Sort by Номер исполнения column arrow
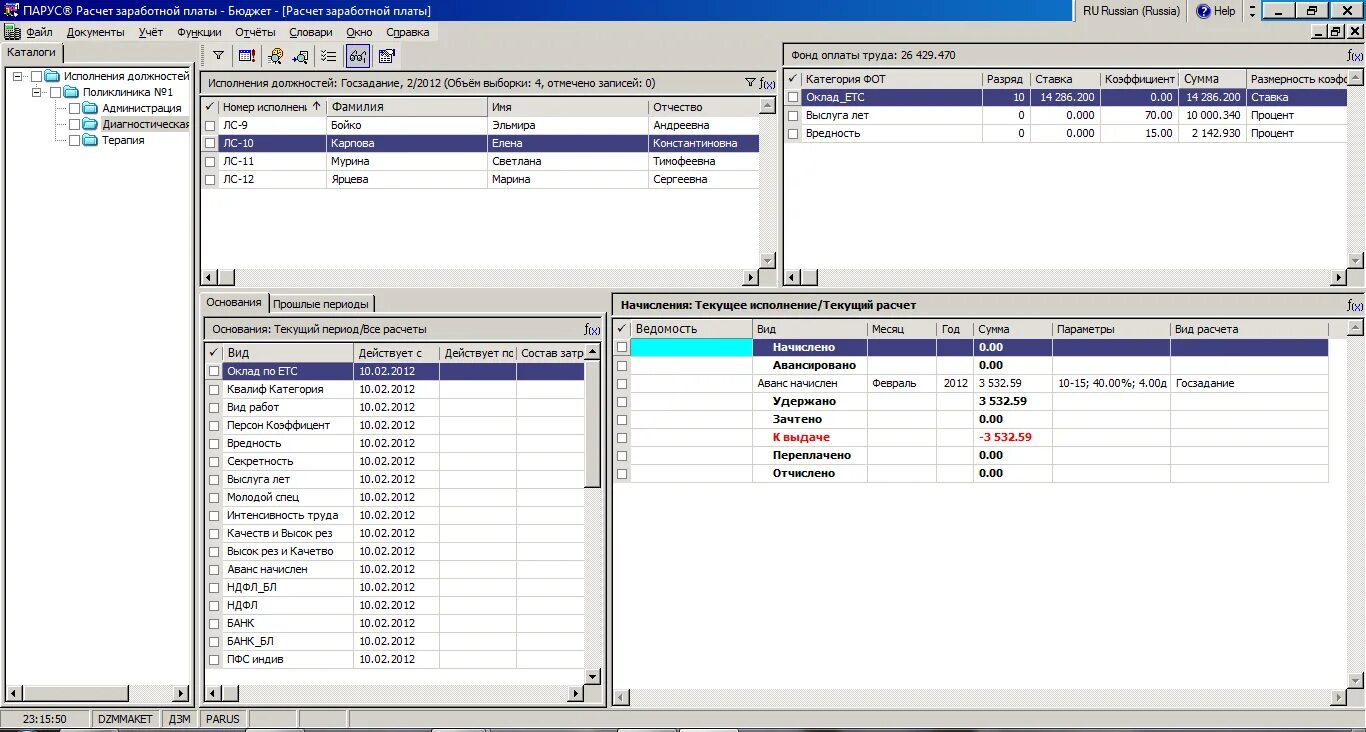This screenshot has height=732, width=1366. [x=317, y=106]
